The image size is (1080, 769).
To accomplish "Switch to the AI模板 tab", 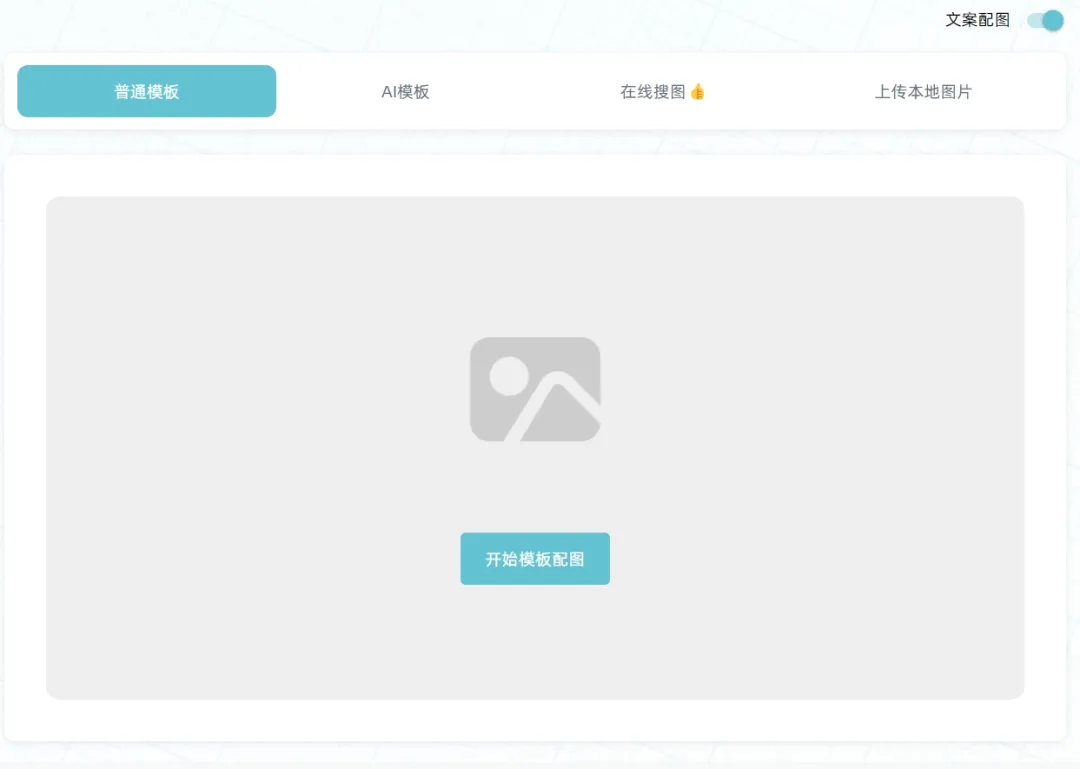I will tap(405, 91).
